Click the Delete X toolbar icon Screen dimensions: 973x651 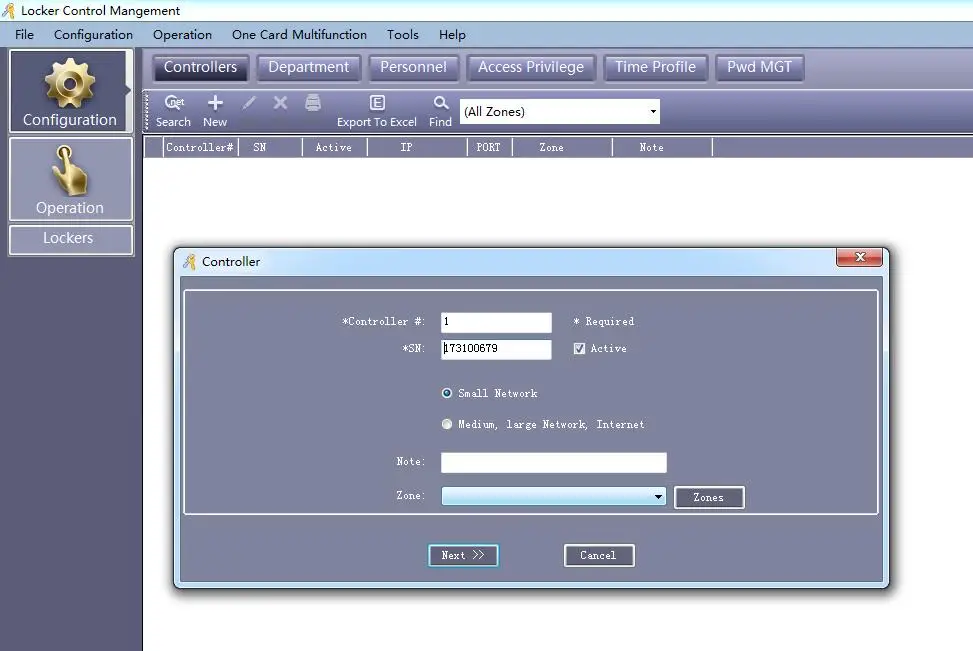pyautogui.click(x=280, y=102)
